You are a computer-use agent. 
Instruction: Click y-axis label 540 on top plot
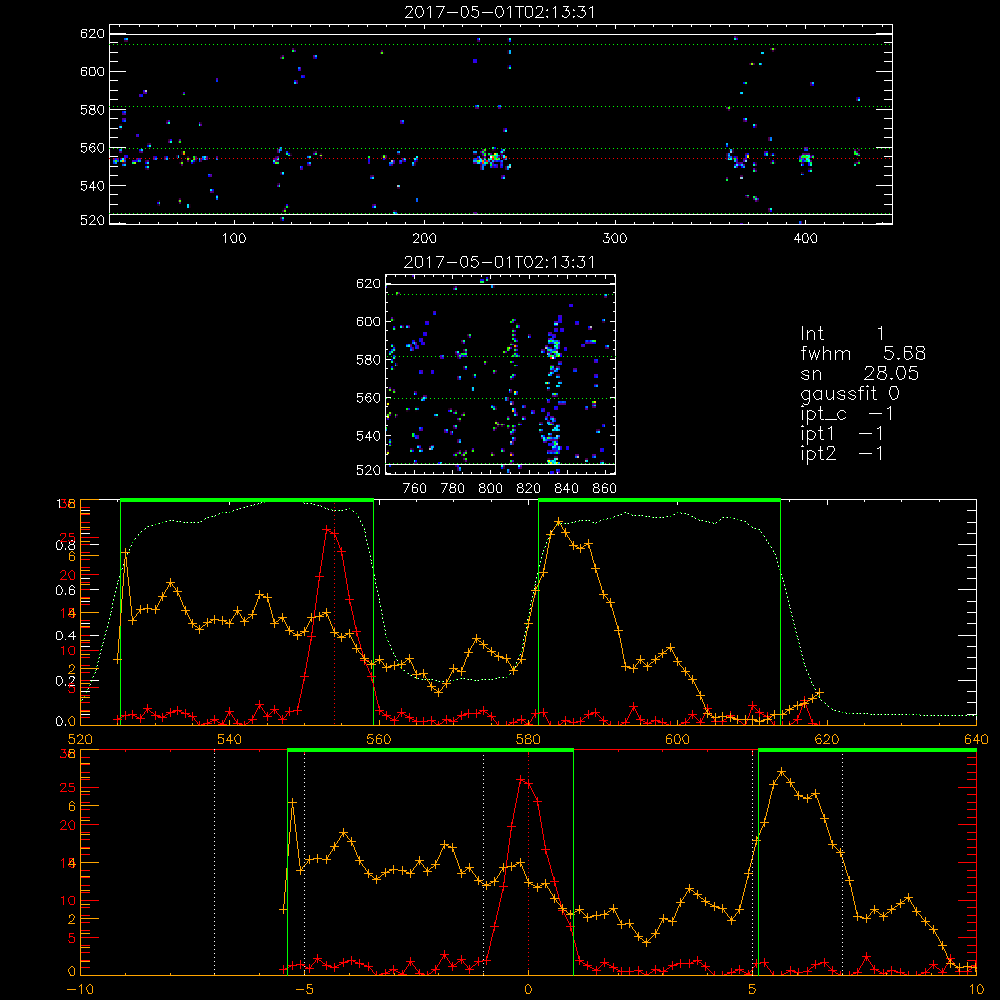(92, 186)
